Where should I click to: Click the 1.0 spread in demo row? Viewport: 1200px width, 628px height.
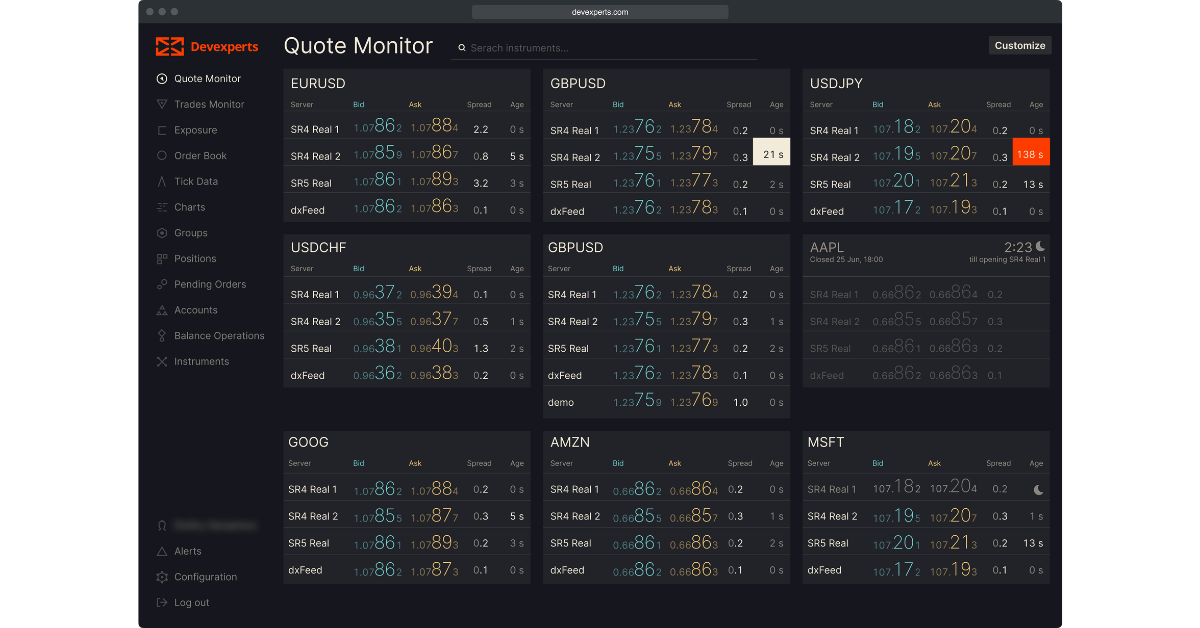740,402
